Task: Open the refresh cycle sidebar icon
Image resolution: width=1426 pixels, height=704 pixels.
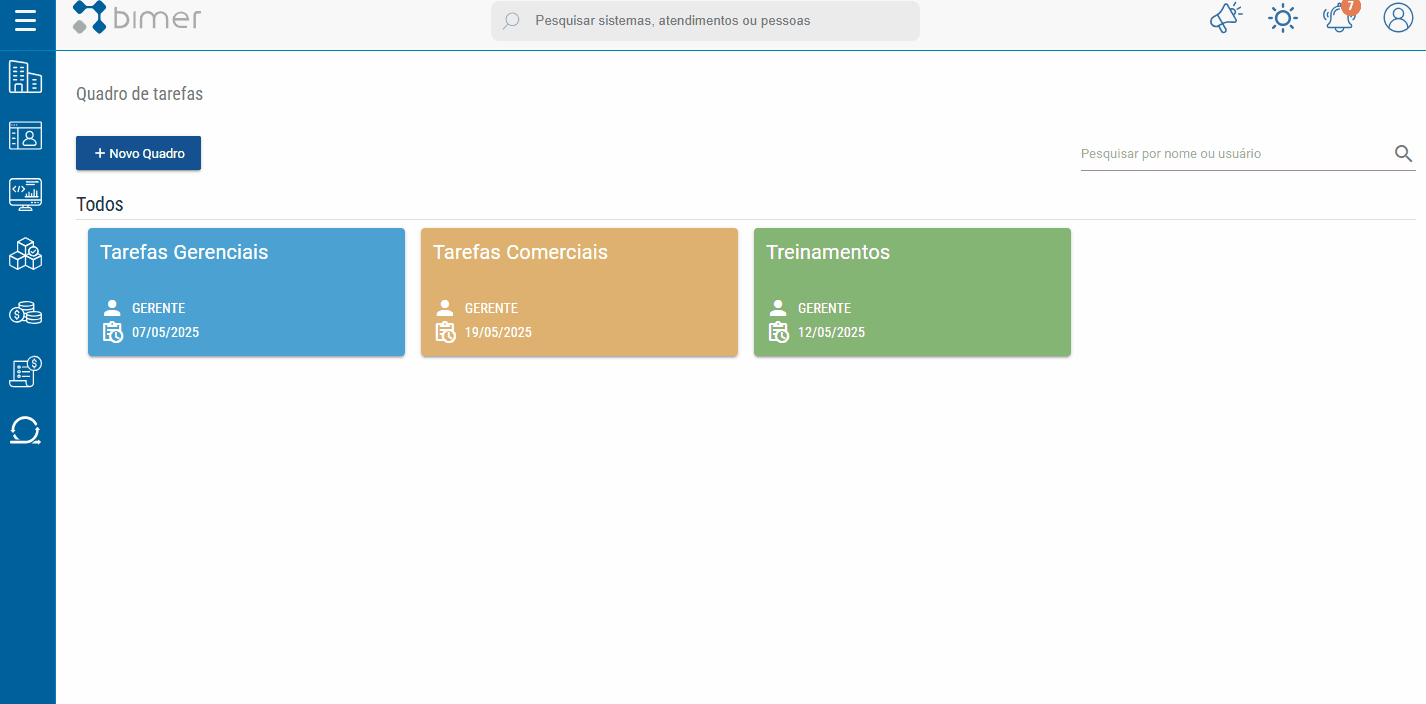Action: 25,431
